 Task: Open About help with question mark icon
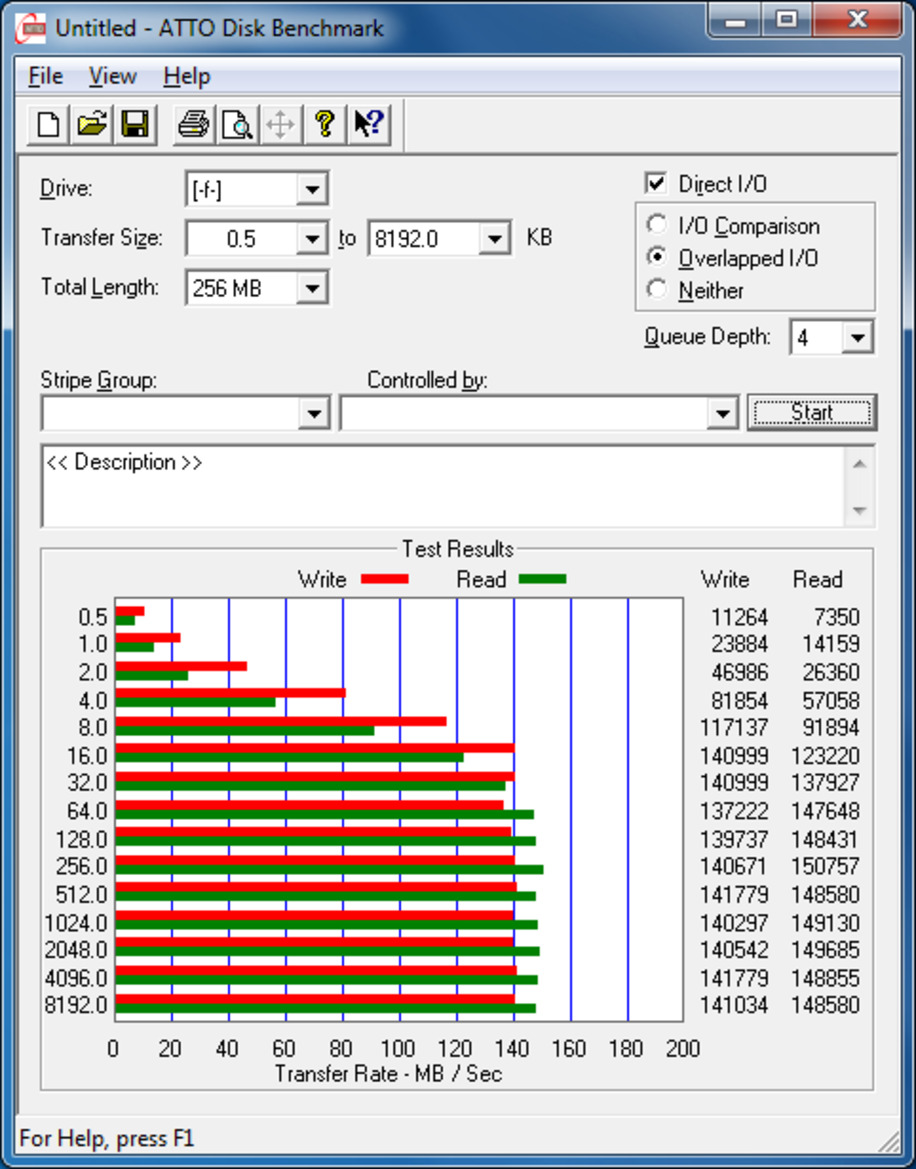pyautogui.click(x=324, y=124)
